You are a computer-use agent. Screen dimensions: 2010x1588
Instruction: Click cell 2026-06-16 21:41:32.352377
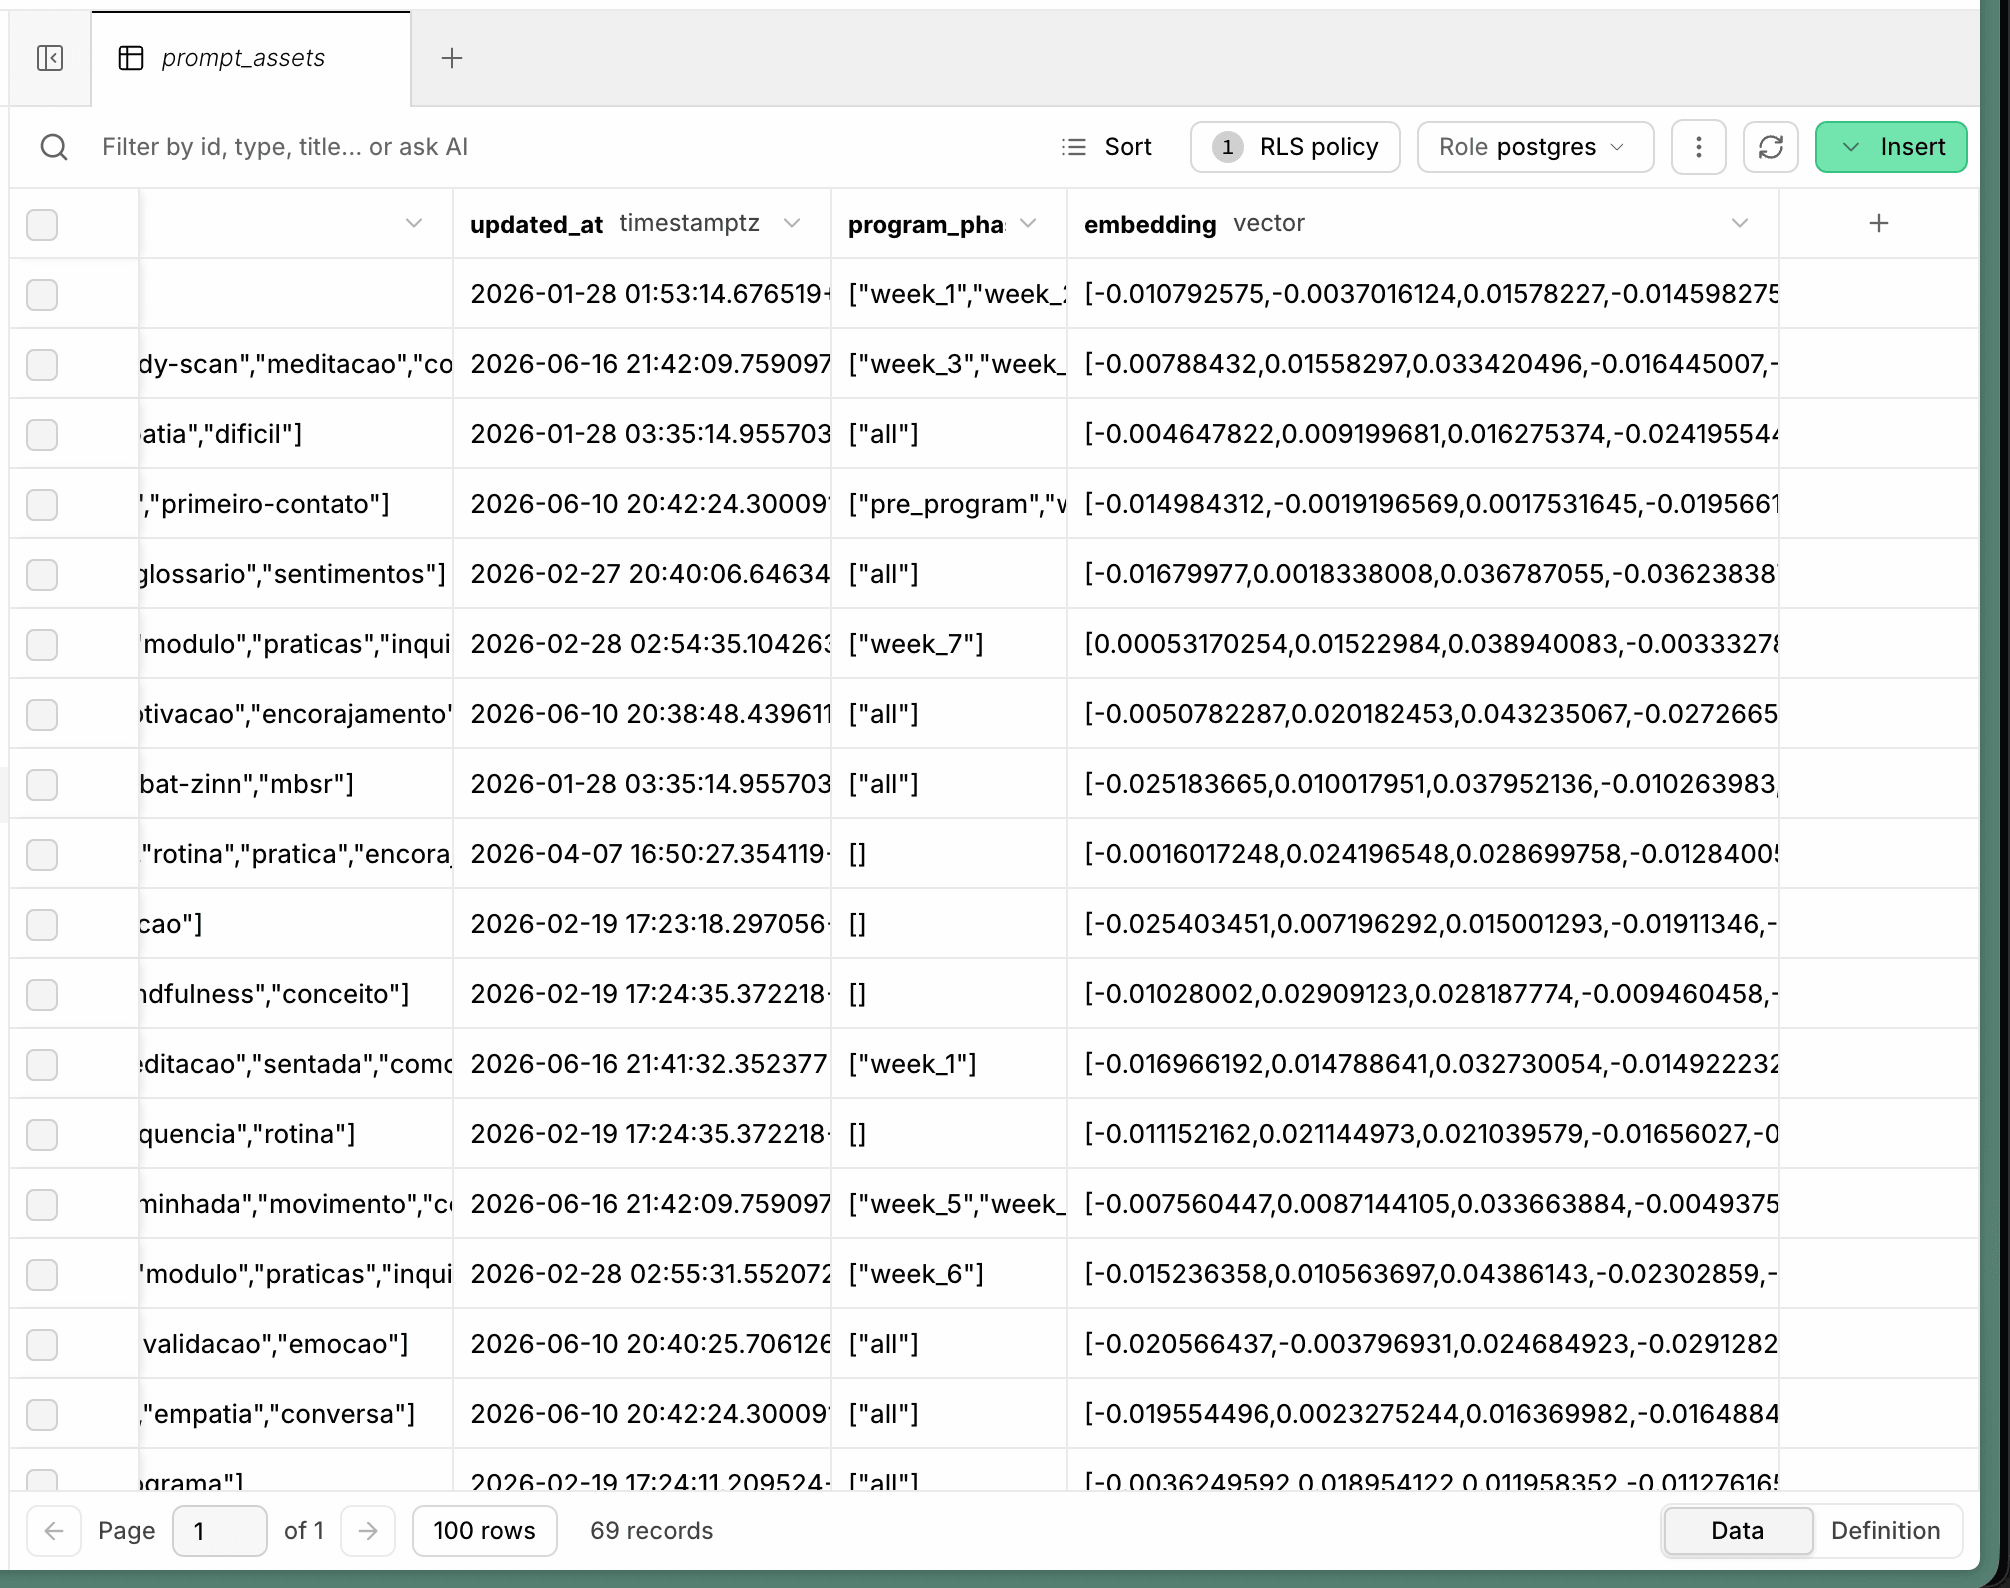point(642,1064)
